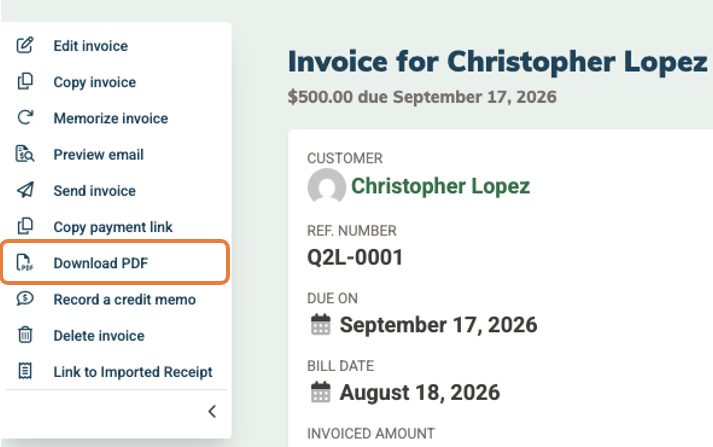The height and width of the screenshot is (447, 713).
Task: Click the calendar icon beside September 17, 2026
Action: pos(321,325)
